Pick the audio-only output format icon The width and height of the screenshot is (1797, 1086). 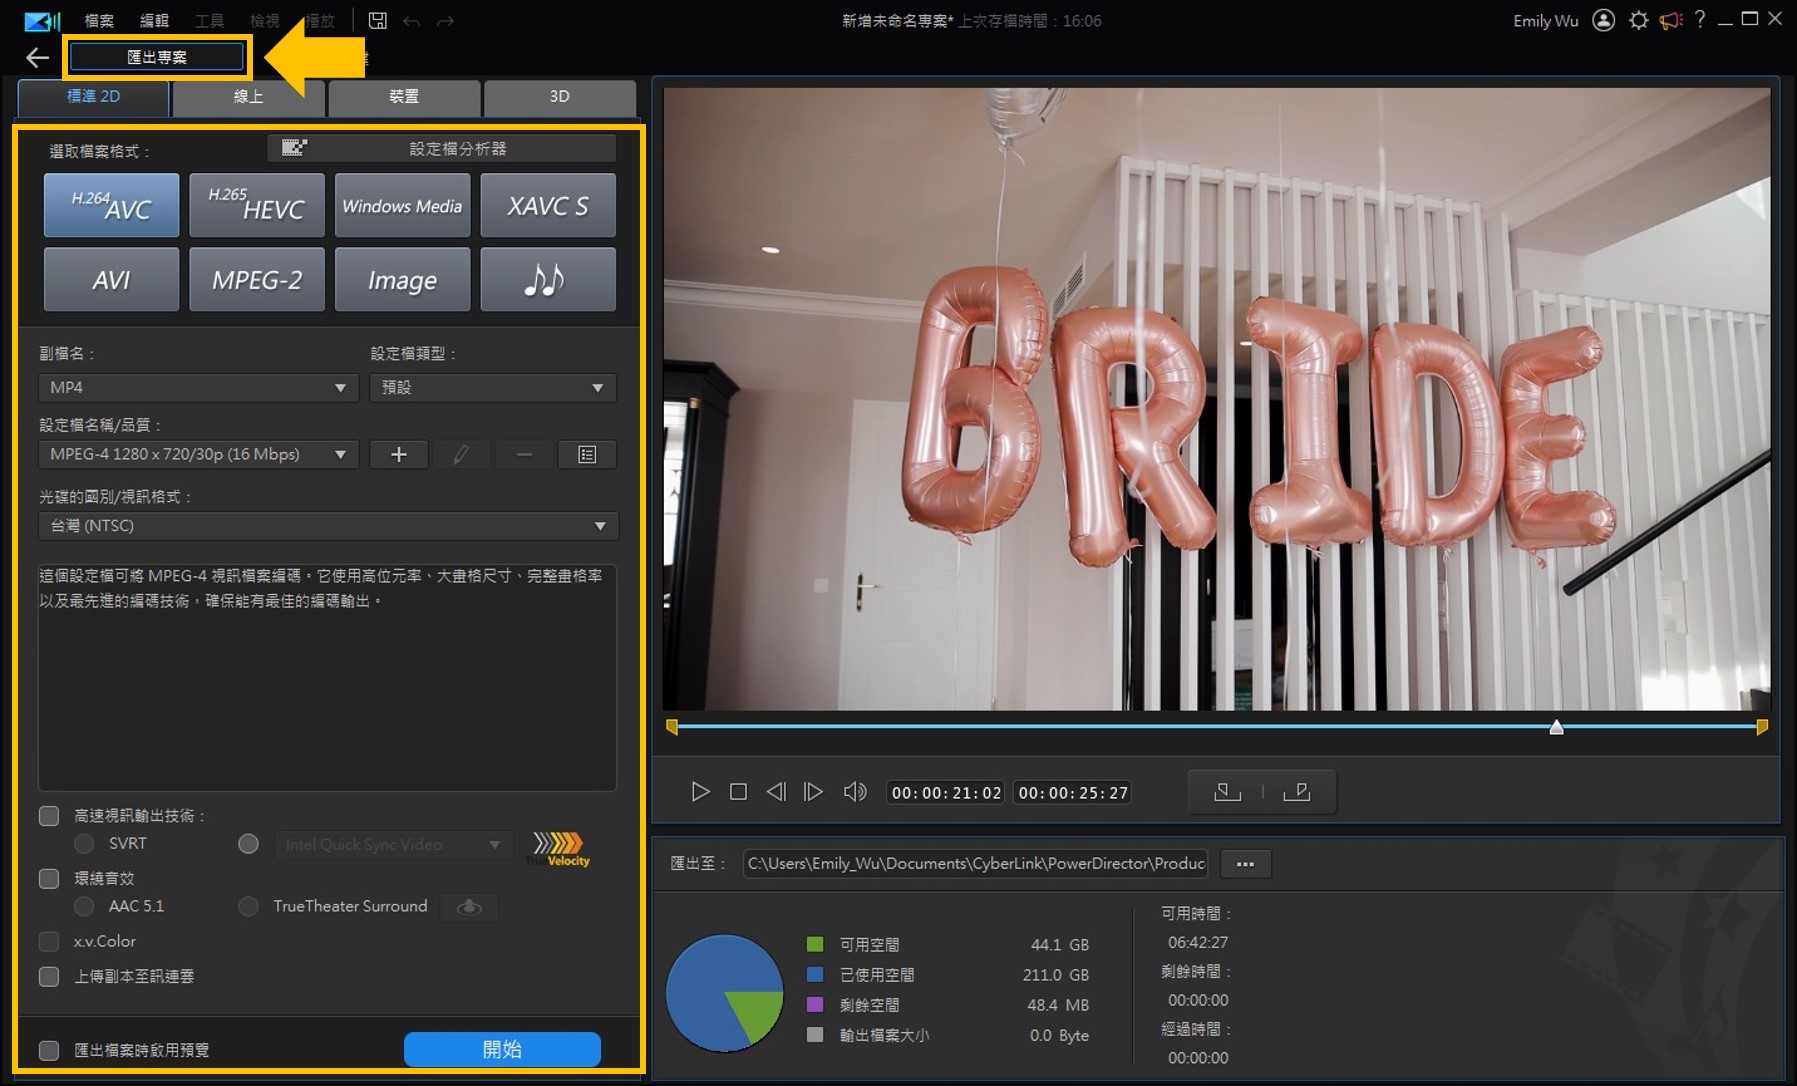[547, 279]
